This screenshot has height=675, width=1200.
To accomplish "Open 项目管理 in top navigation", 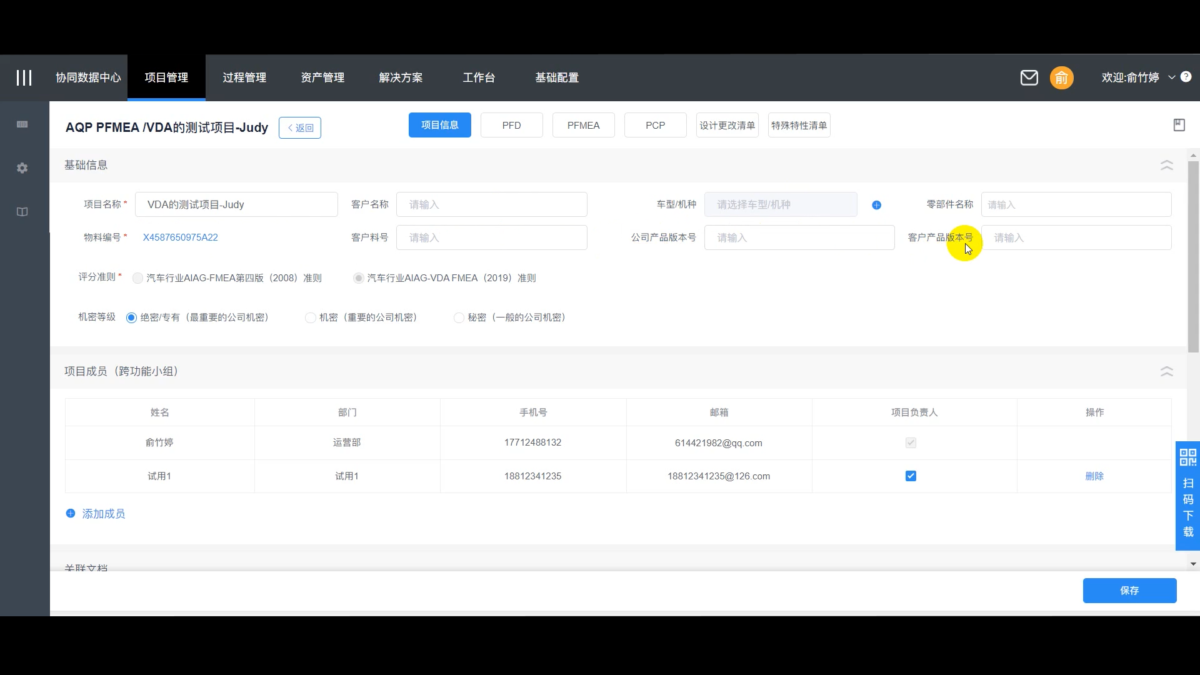I will tap(166, 78).
